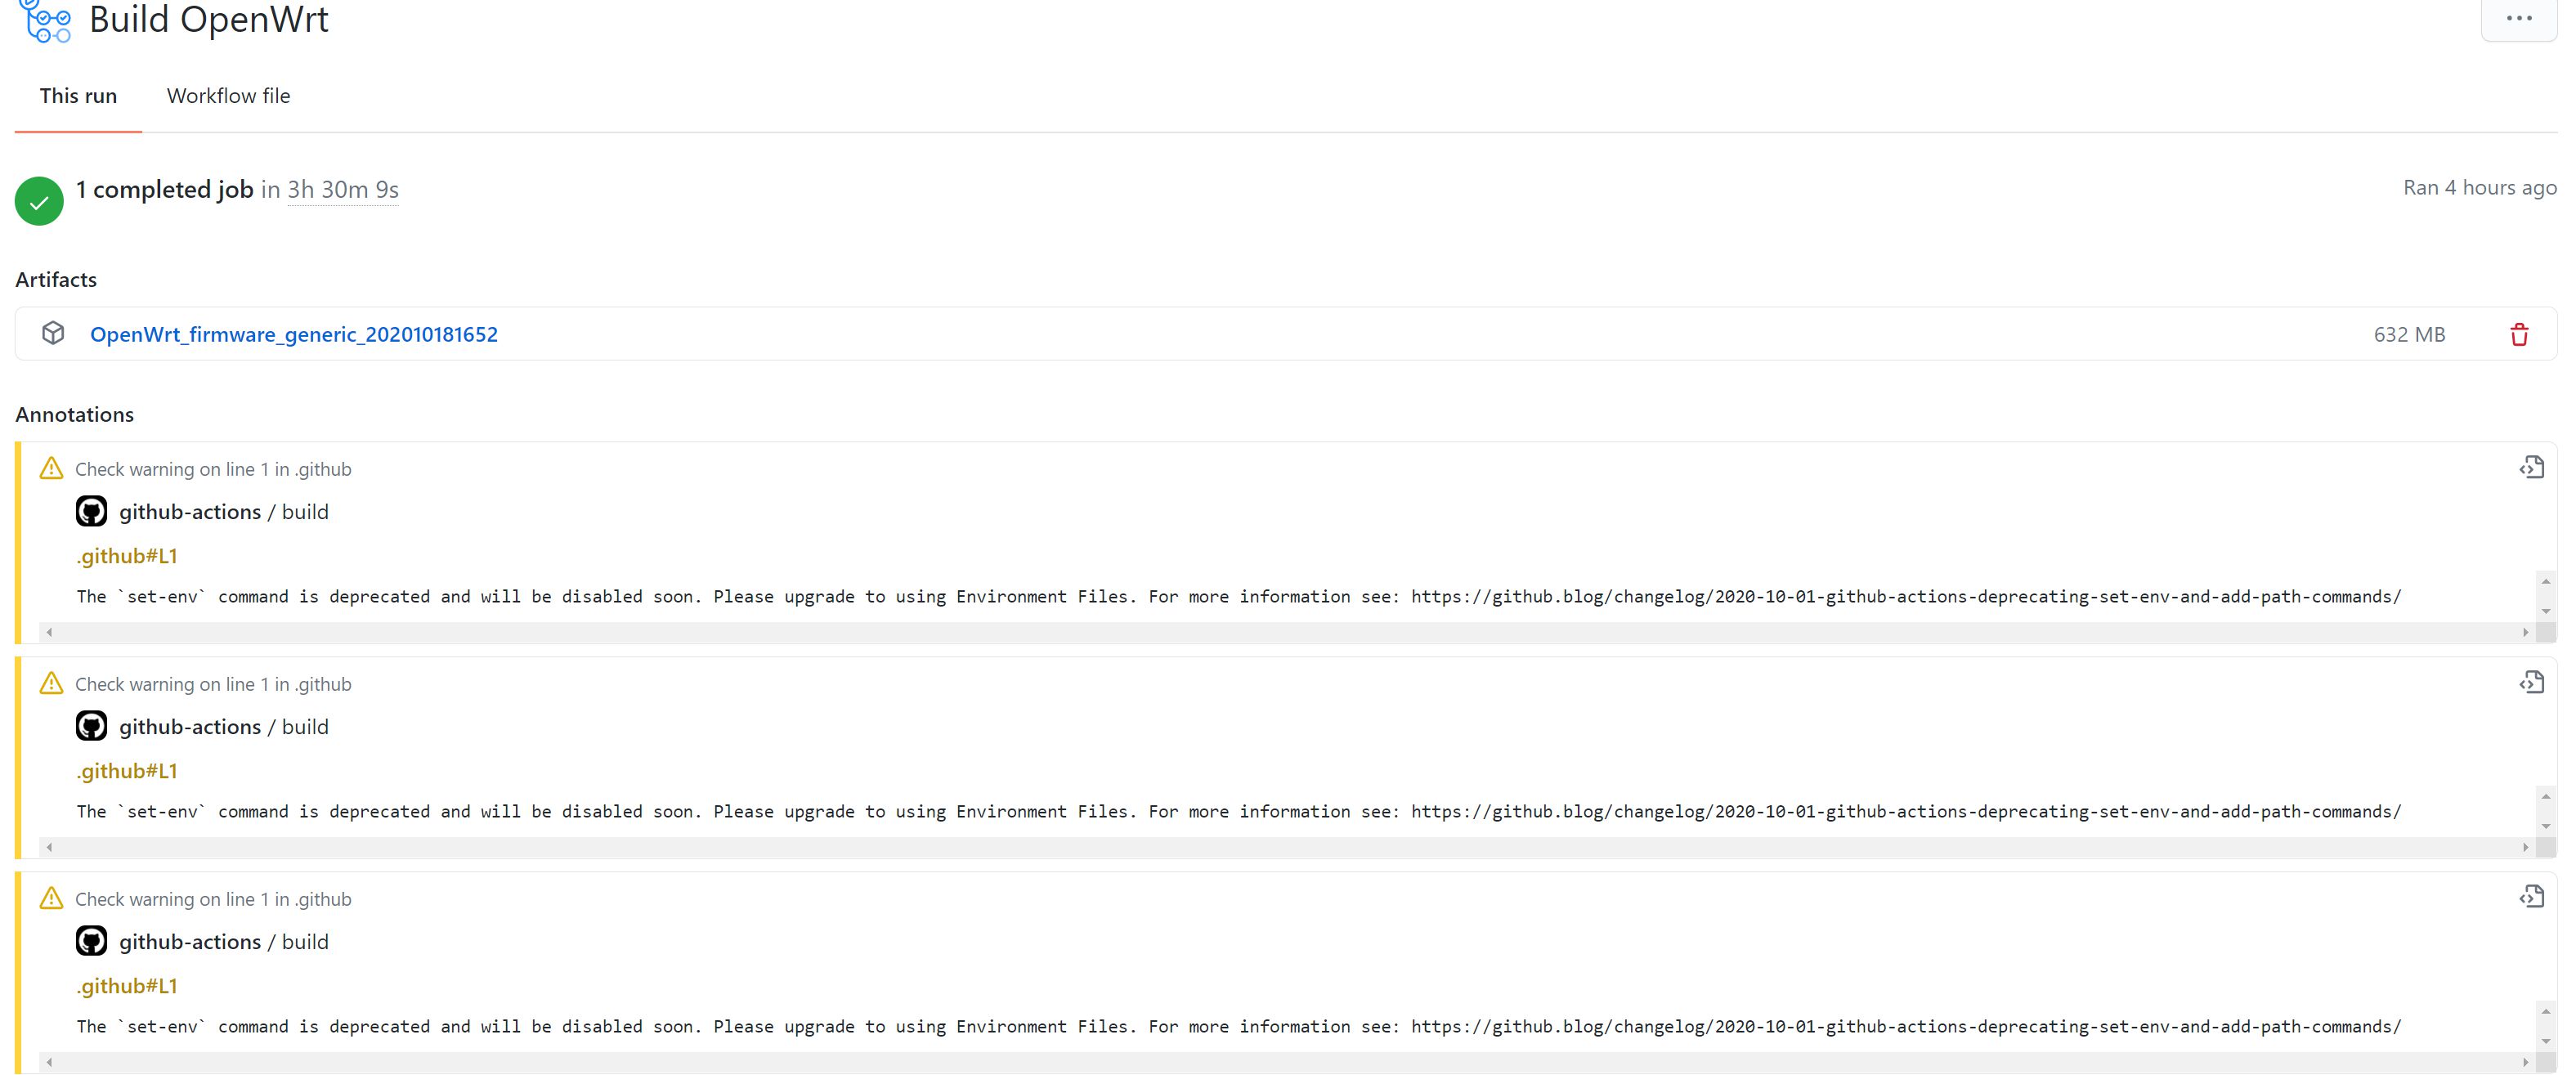Screen dimensions: 2576x1075
Task: View raw details of third annotation
Action: click(x=2531, y=897)
